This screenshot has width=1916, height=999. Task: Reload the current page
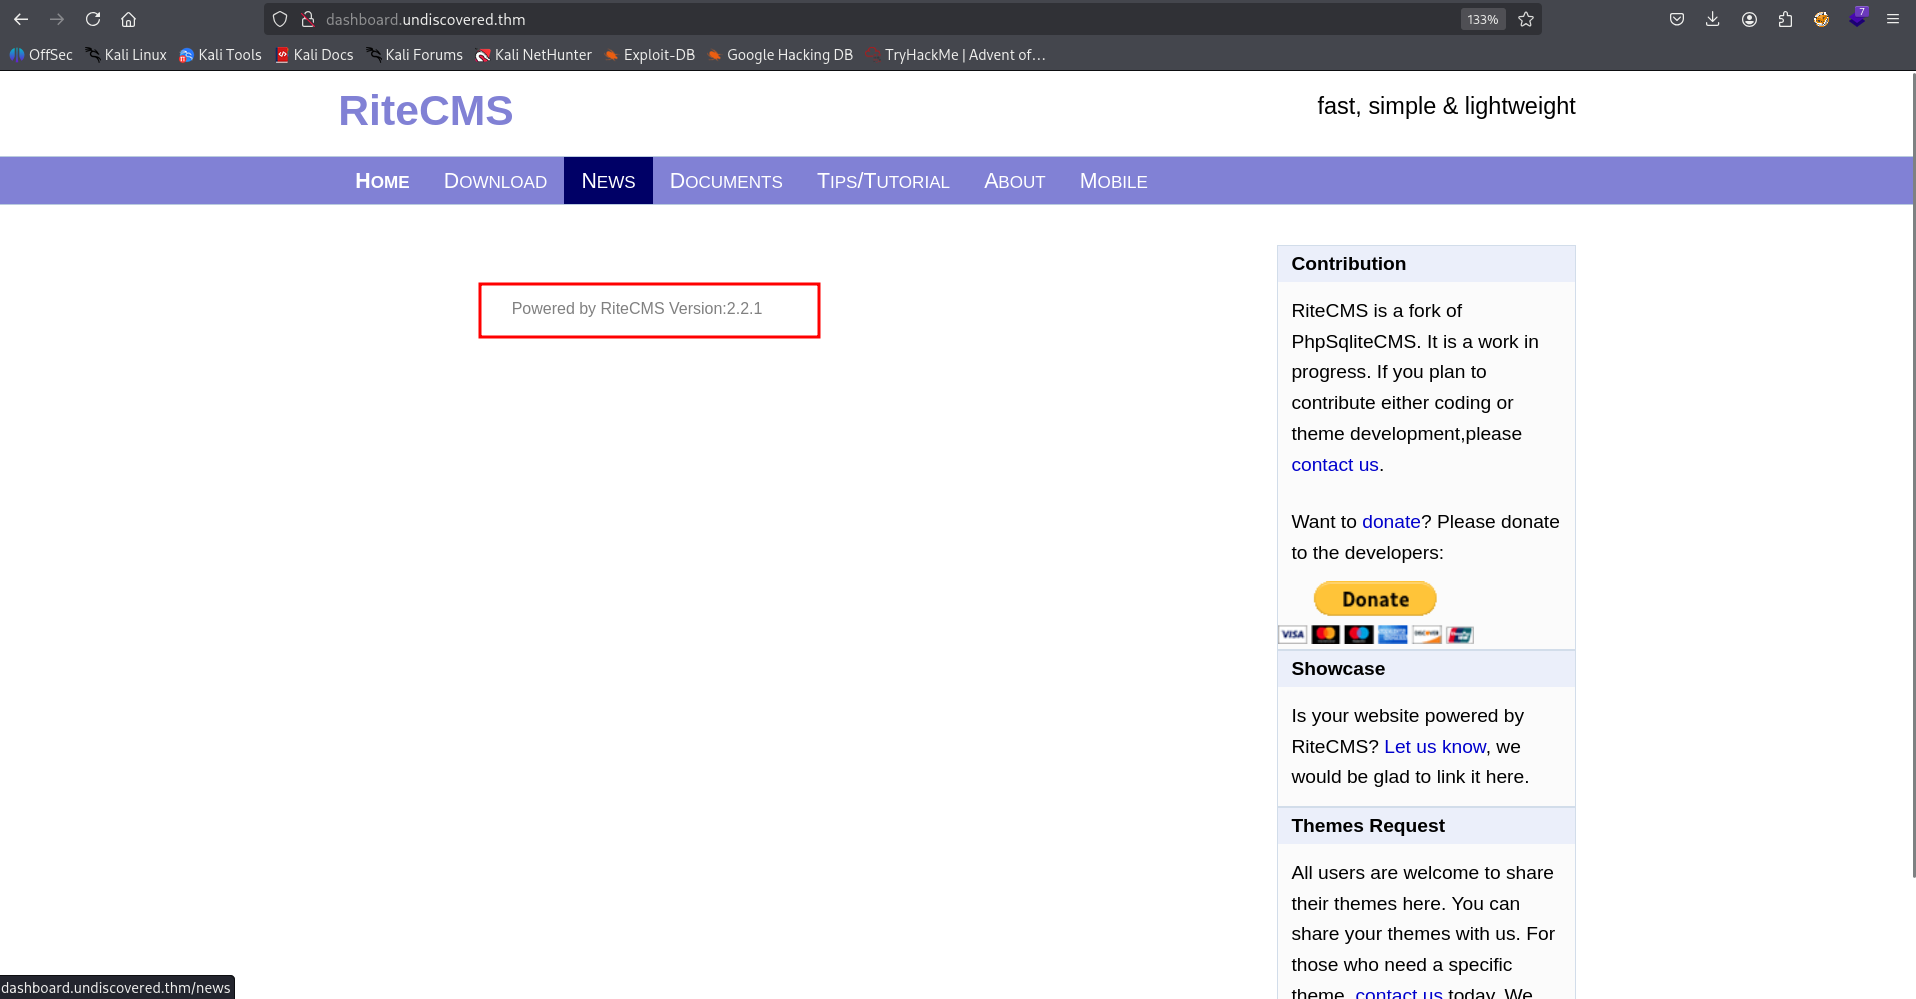tap(93, 19)
